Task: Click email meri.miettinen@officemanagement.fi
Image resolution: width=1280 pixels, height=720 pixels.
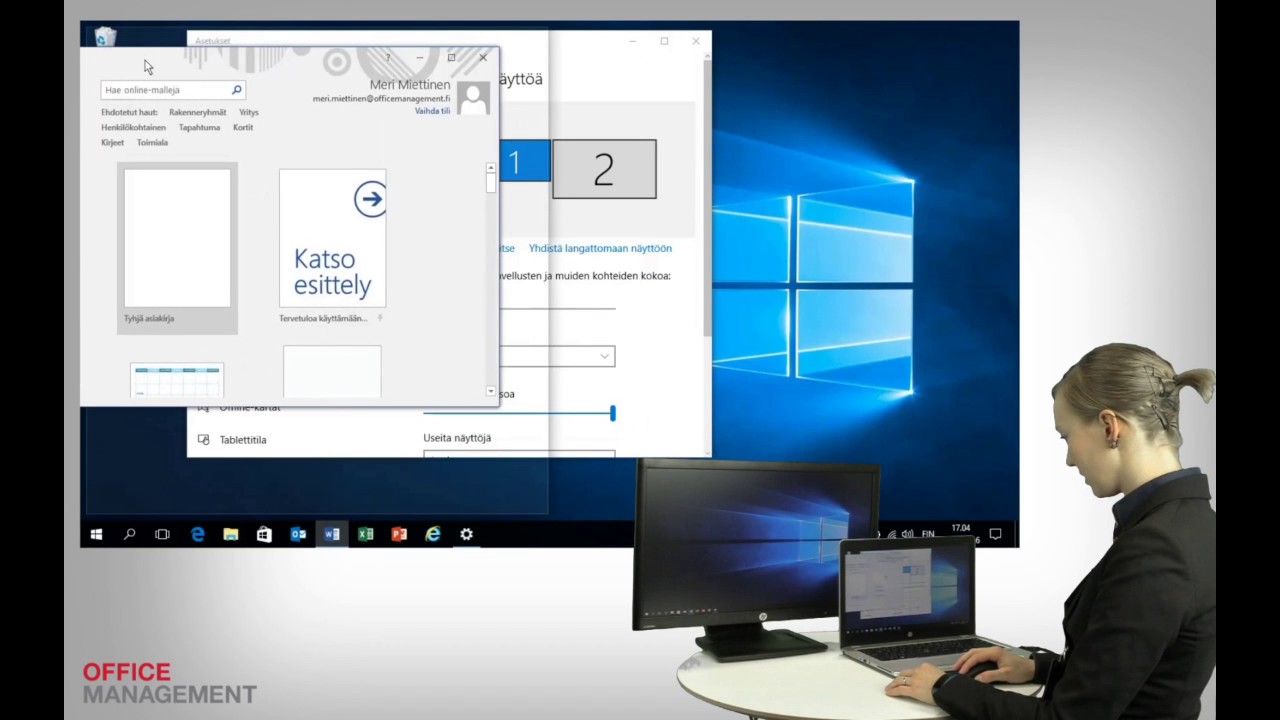Action: click(381, 99)
